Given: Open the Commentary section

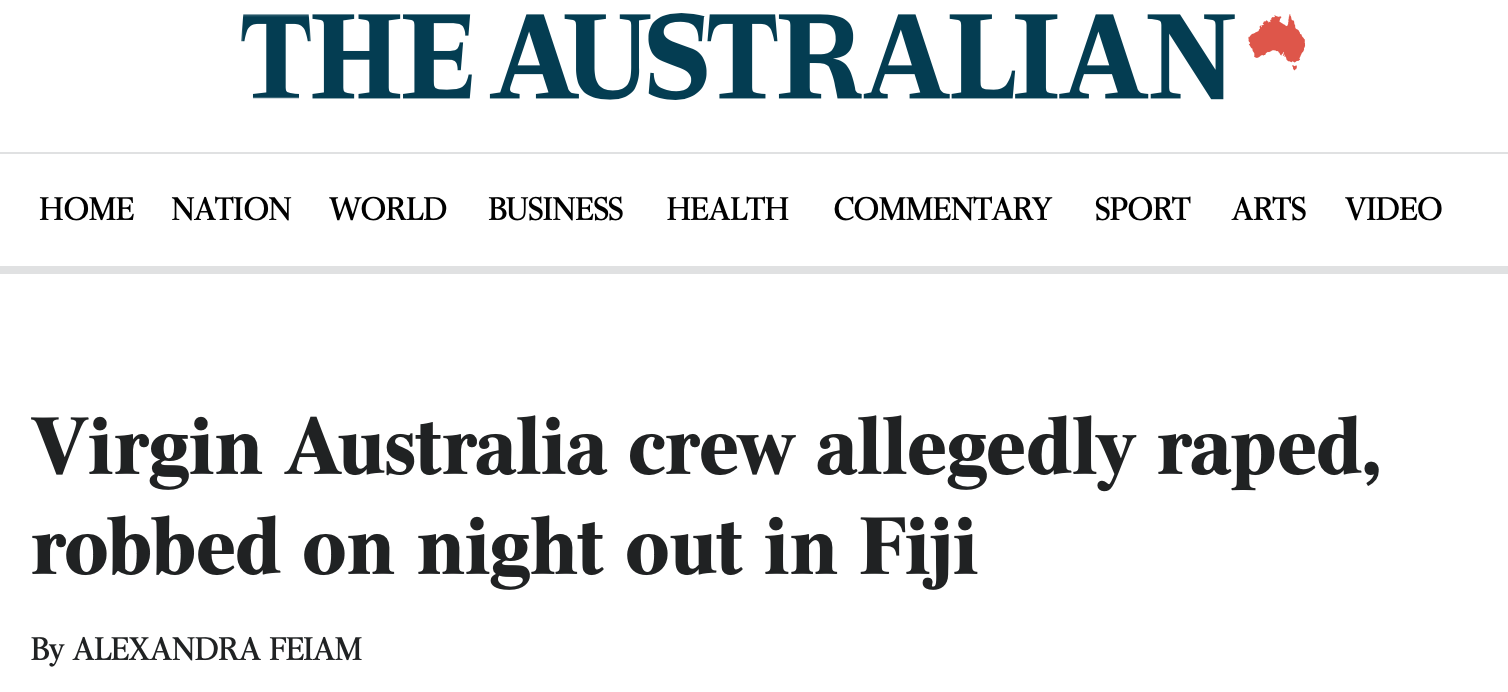Looking at the screenshot, I should [942, 209].
